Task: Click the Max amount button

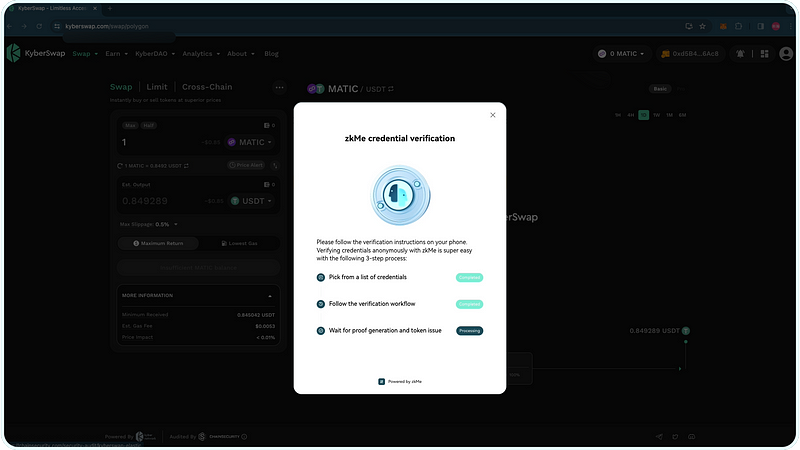Action: [x=130, y=126]
